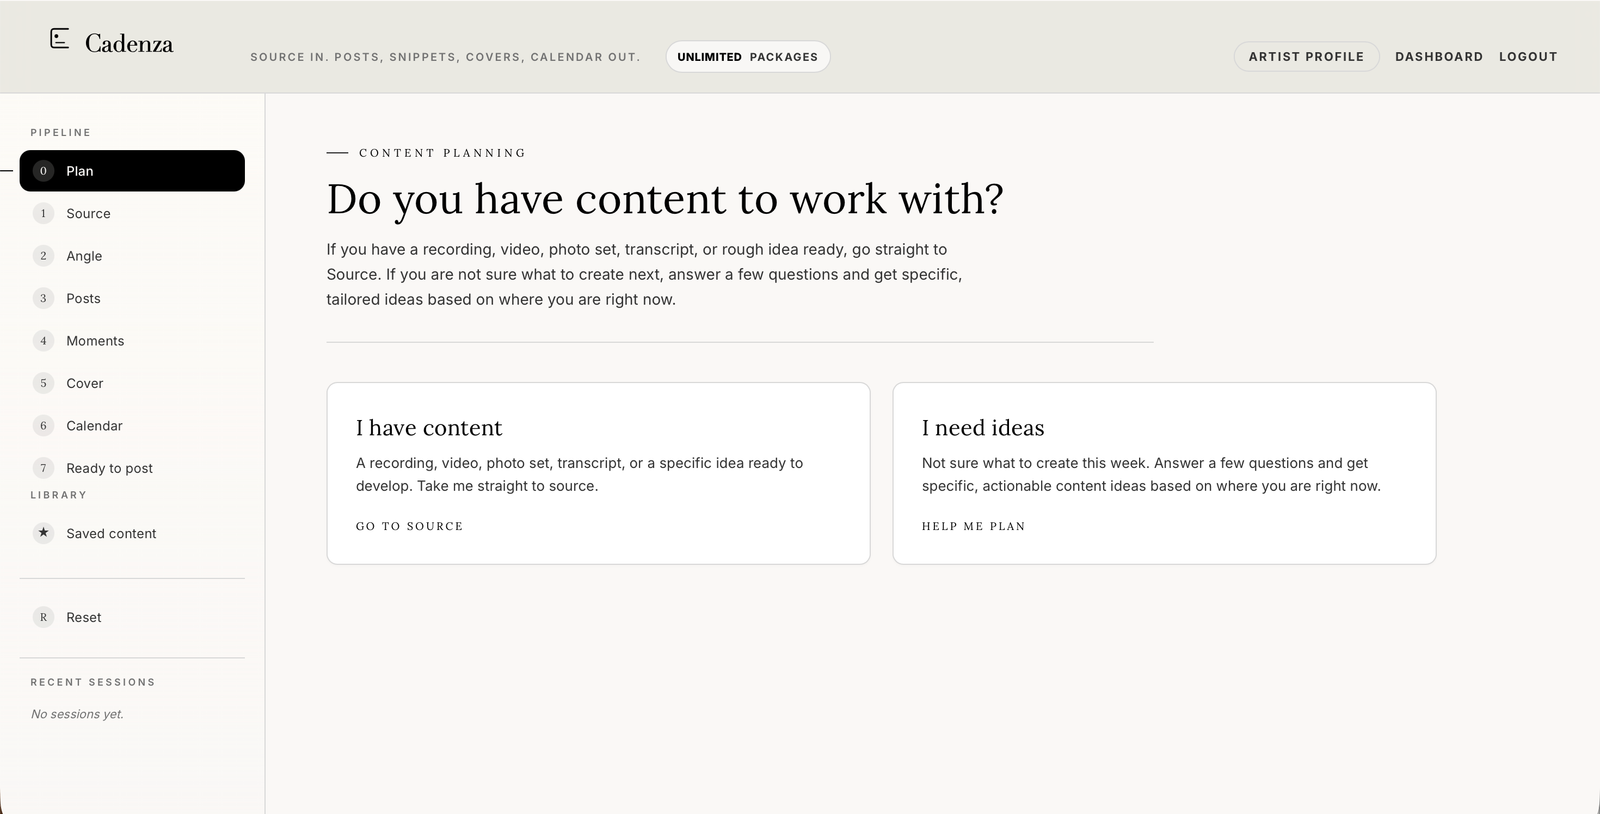Click Help Me Plan link
The image size is (1600, 814).
tap(973, 526)
